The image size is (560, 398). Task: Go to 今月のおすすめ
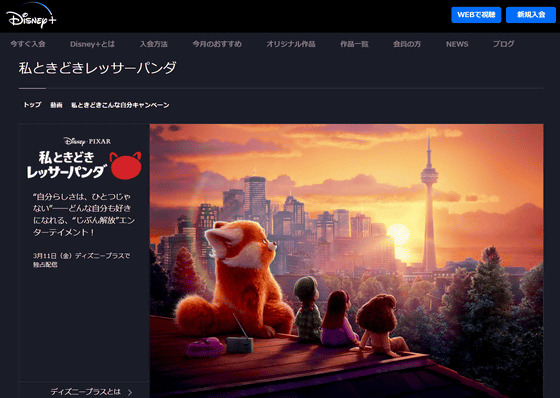217,44
